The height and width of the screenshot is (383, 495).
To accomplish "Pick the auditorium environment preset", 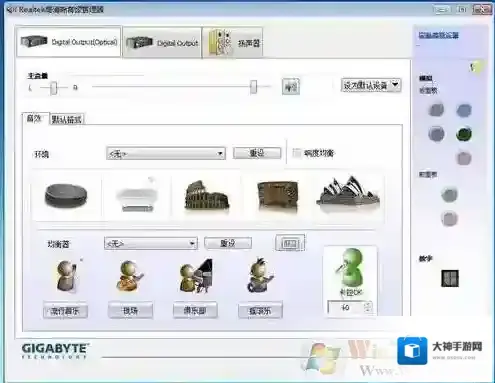I will (278, 196).
